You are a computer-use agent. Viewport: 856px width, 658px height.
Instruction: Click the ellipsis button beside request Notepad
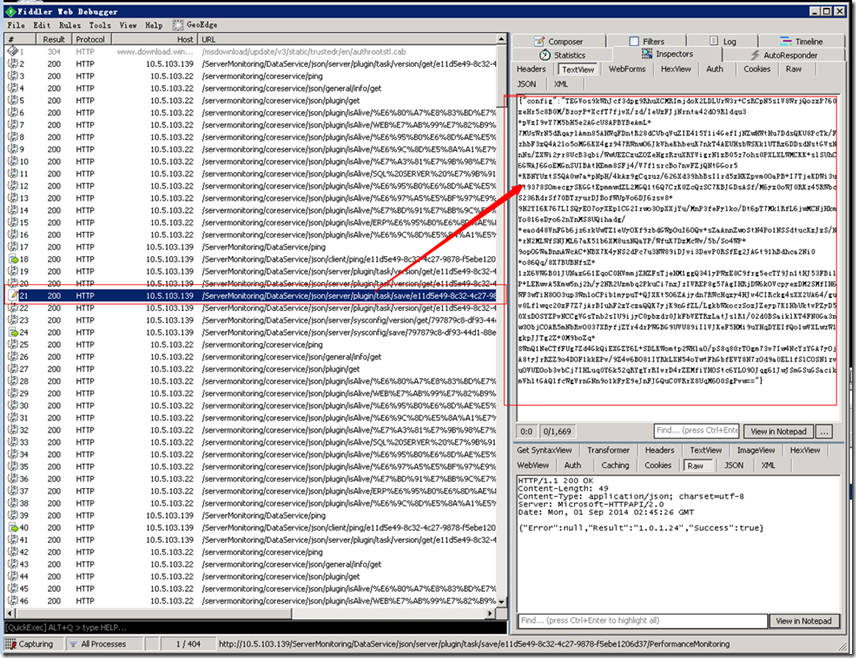tap(824, 431)
